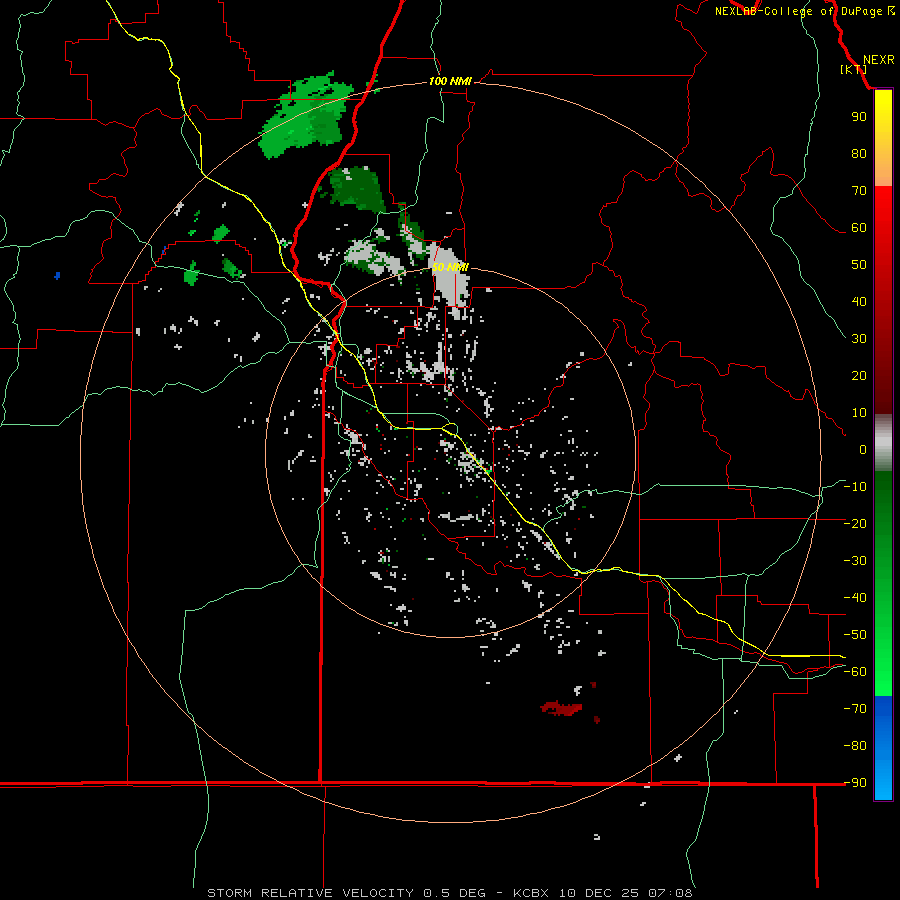Screen dimensions: 900x900
Task: Click the NEXLAB-College of DuPage title text
Action: point(805,11)
